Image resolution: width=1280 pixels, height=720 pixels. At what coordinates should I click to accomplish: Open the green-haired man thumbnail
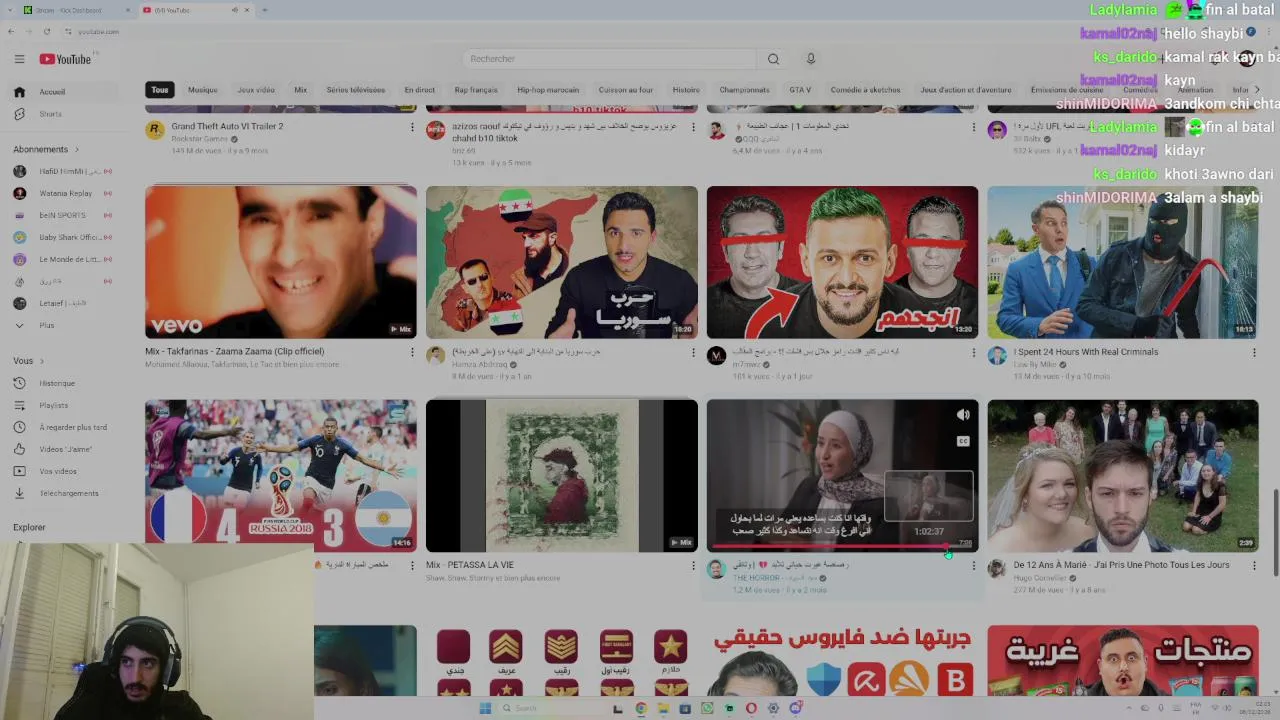point(842,262)
